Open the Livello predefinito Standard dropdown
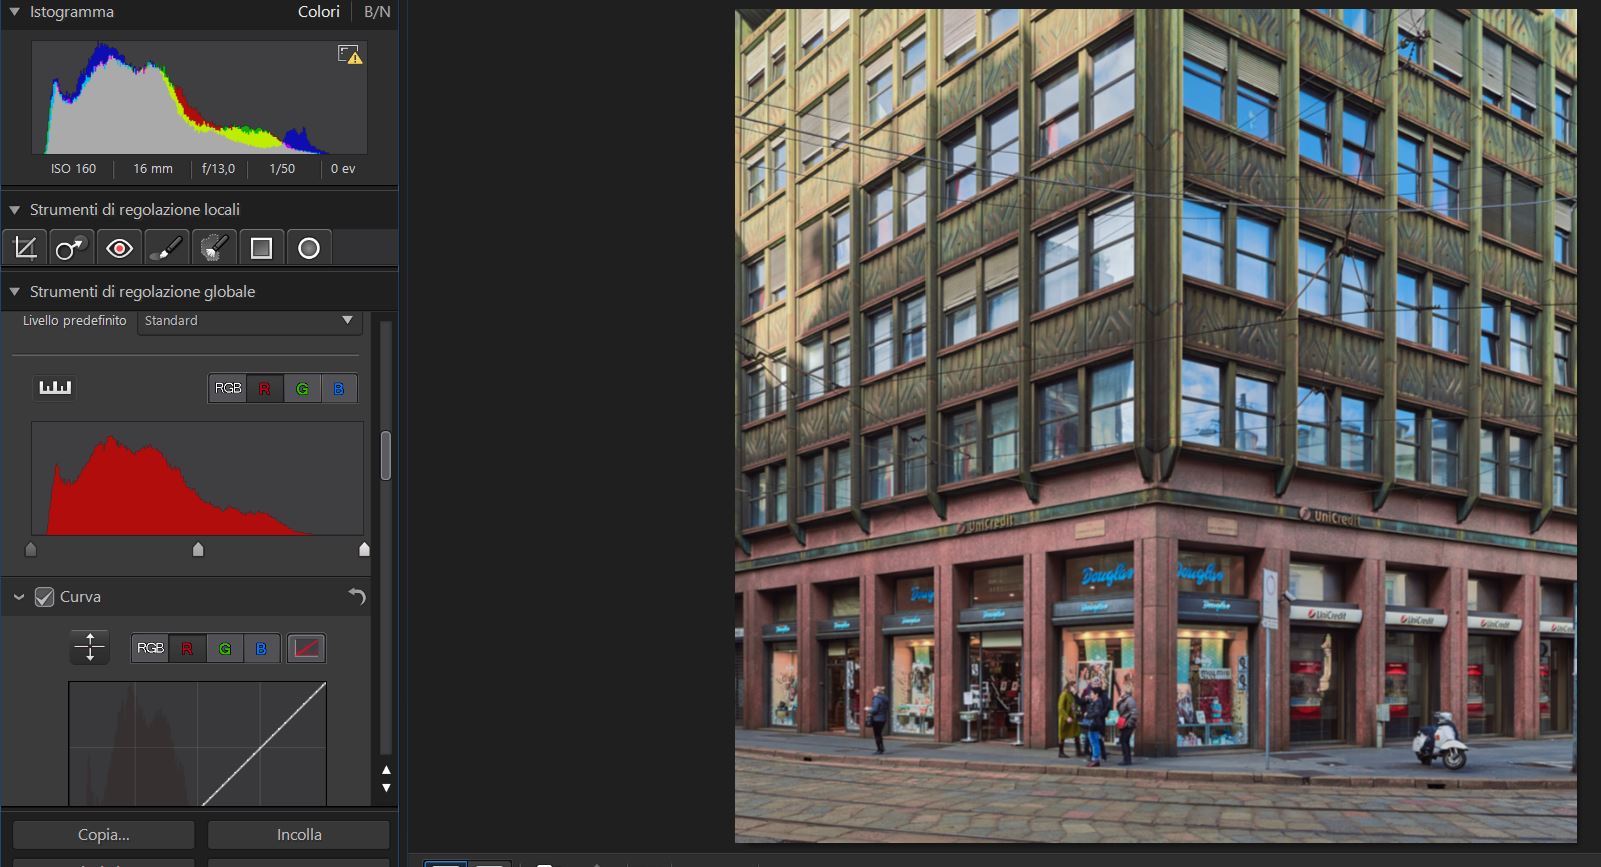The height and width of the screenshot is (867, 1601). coord(248,321)
